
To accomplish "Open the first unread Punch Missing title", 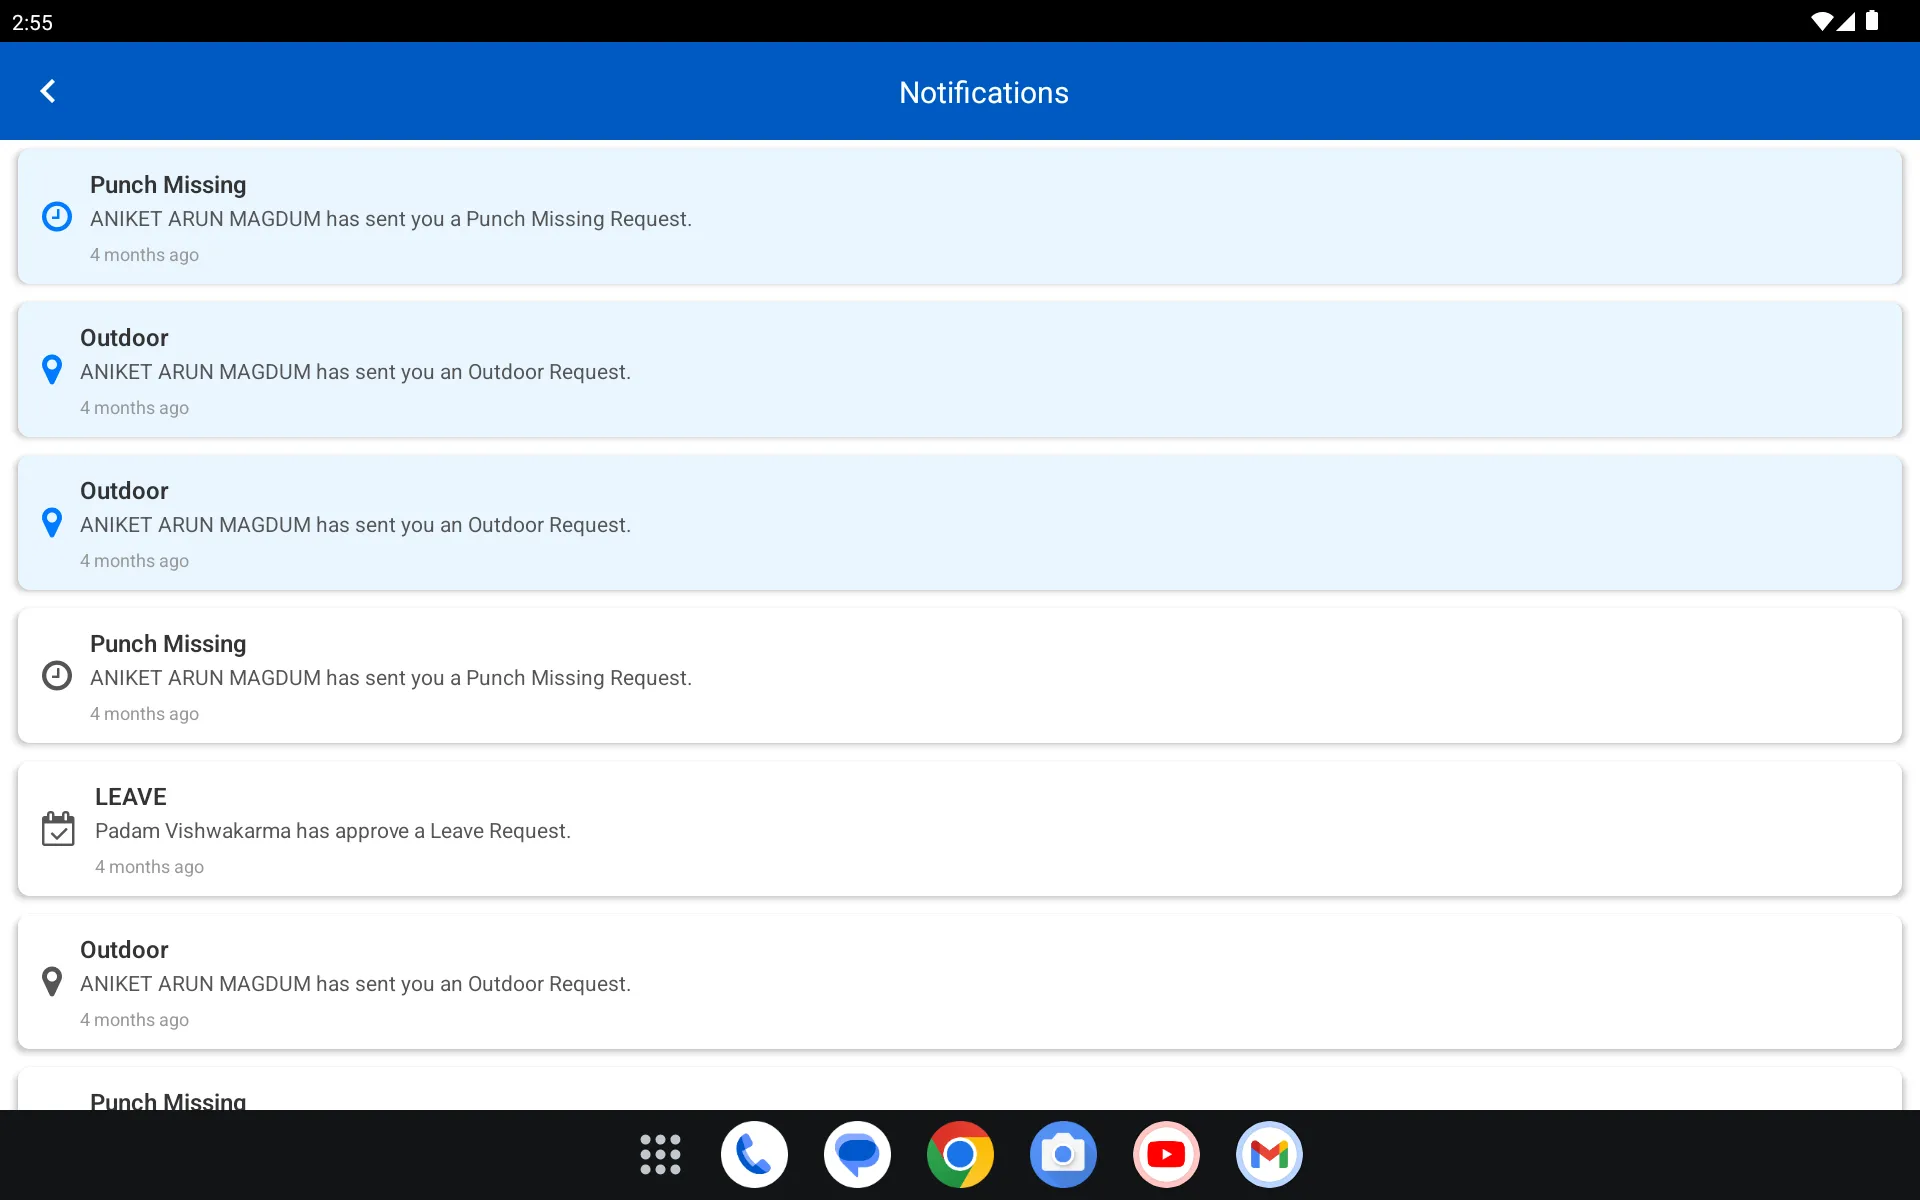I will point(168,185).
